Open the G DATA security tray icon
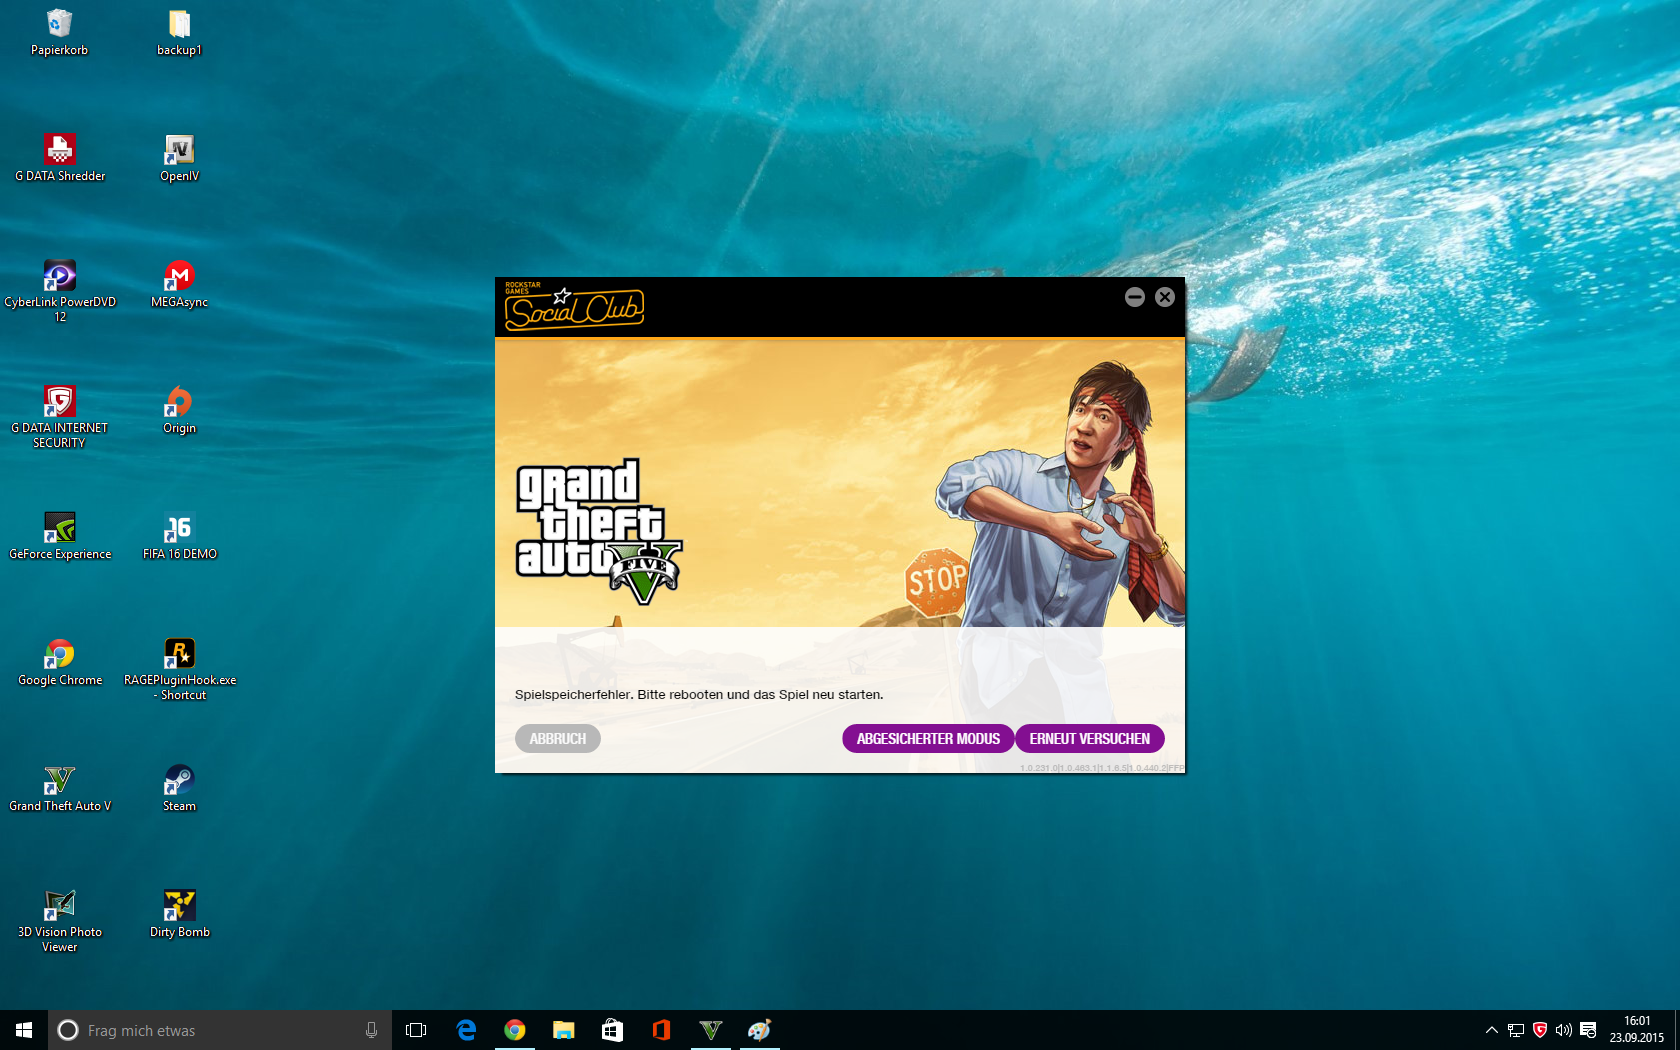This screenshot has width=1680, height=1050. pyautogui.click(x=1540, y=1030)
